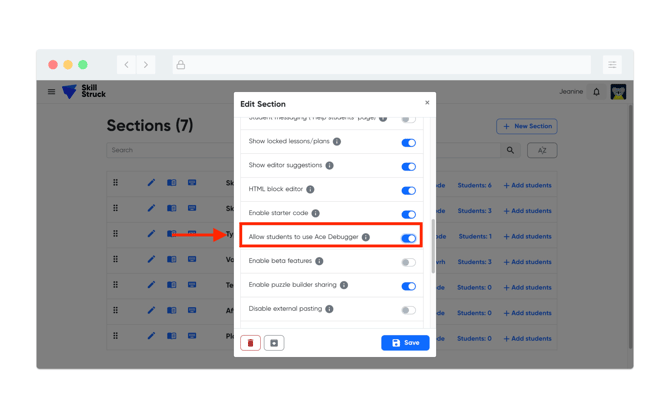The height and width of the screenshot is (418, 670).
Task: Click the search magnifier icon
Action: coord(510,150)
